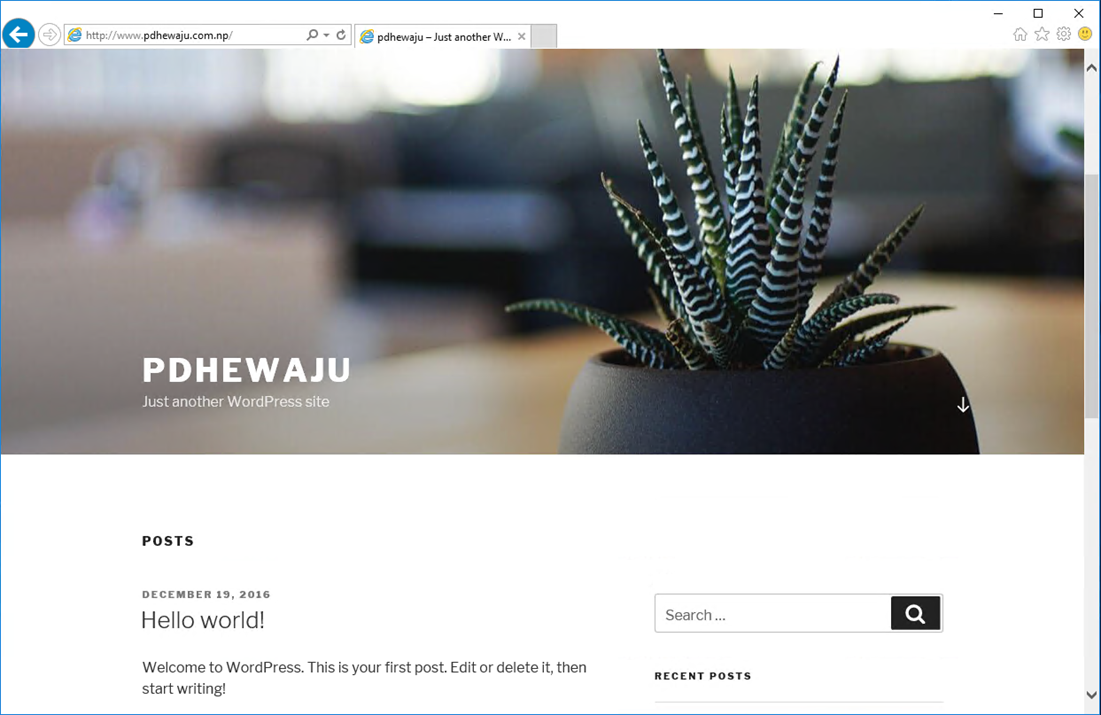Click the address bar search magnifier icon

tap(312, 34)
